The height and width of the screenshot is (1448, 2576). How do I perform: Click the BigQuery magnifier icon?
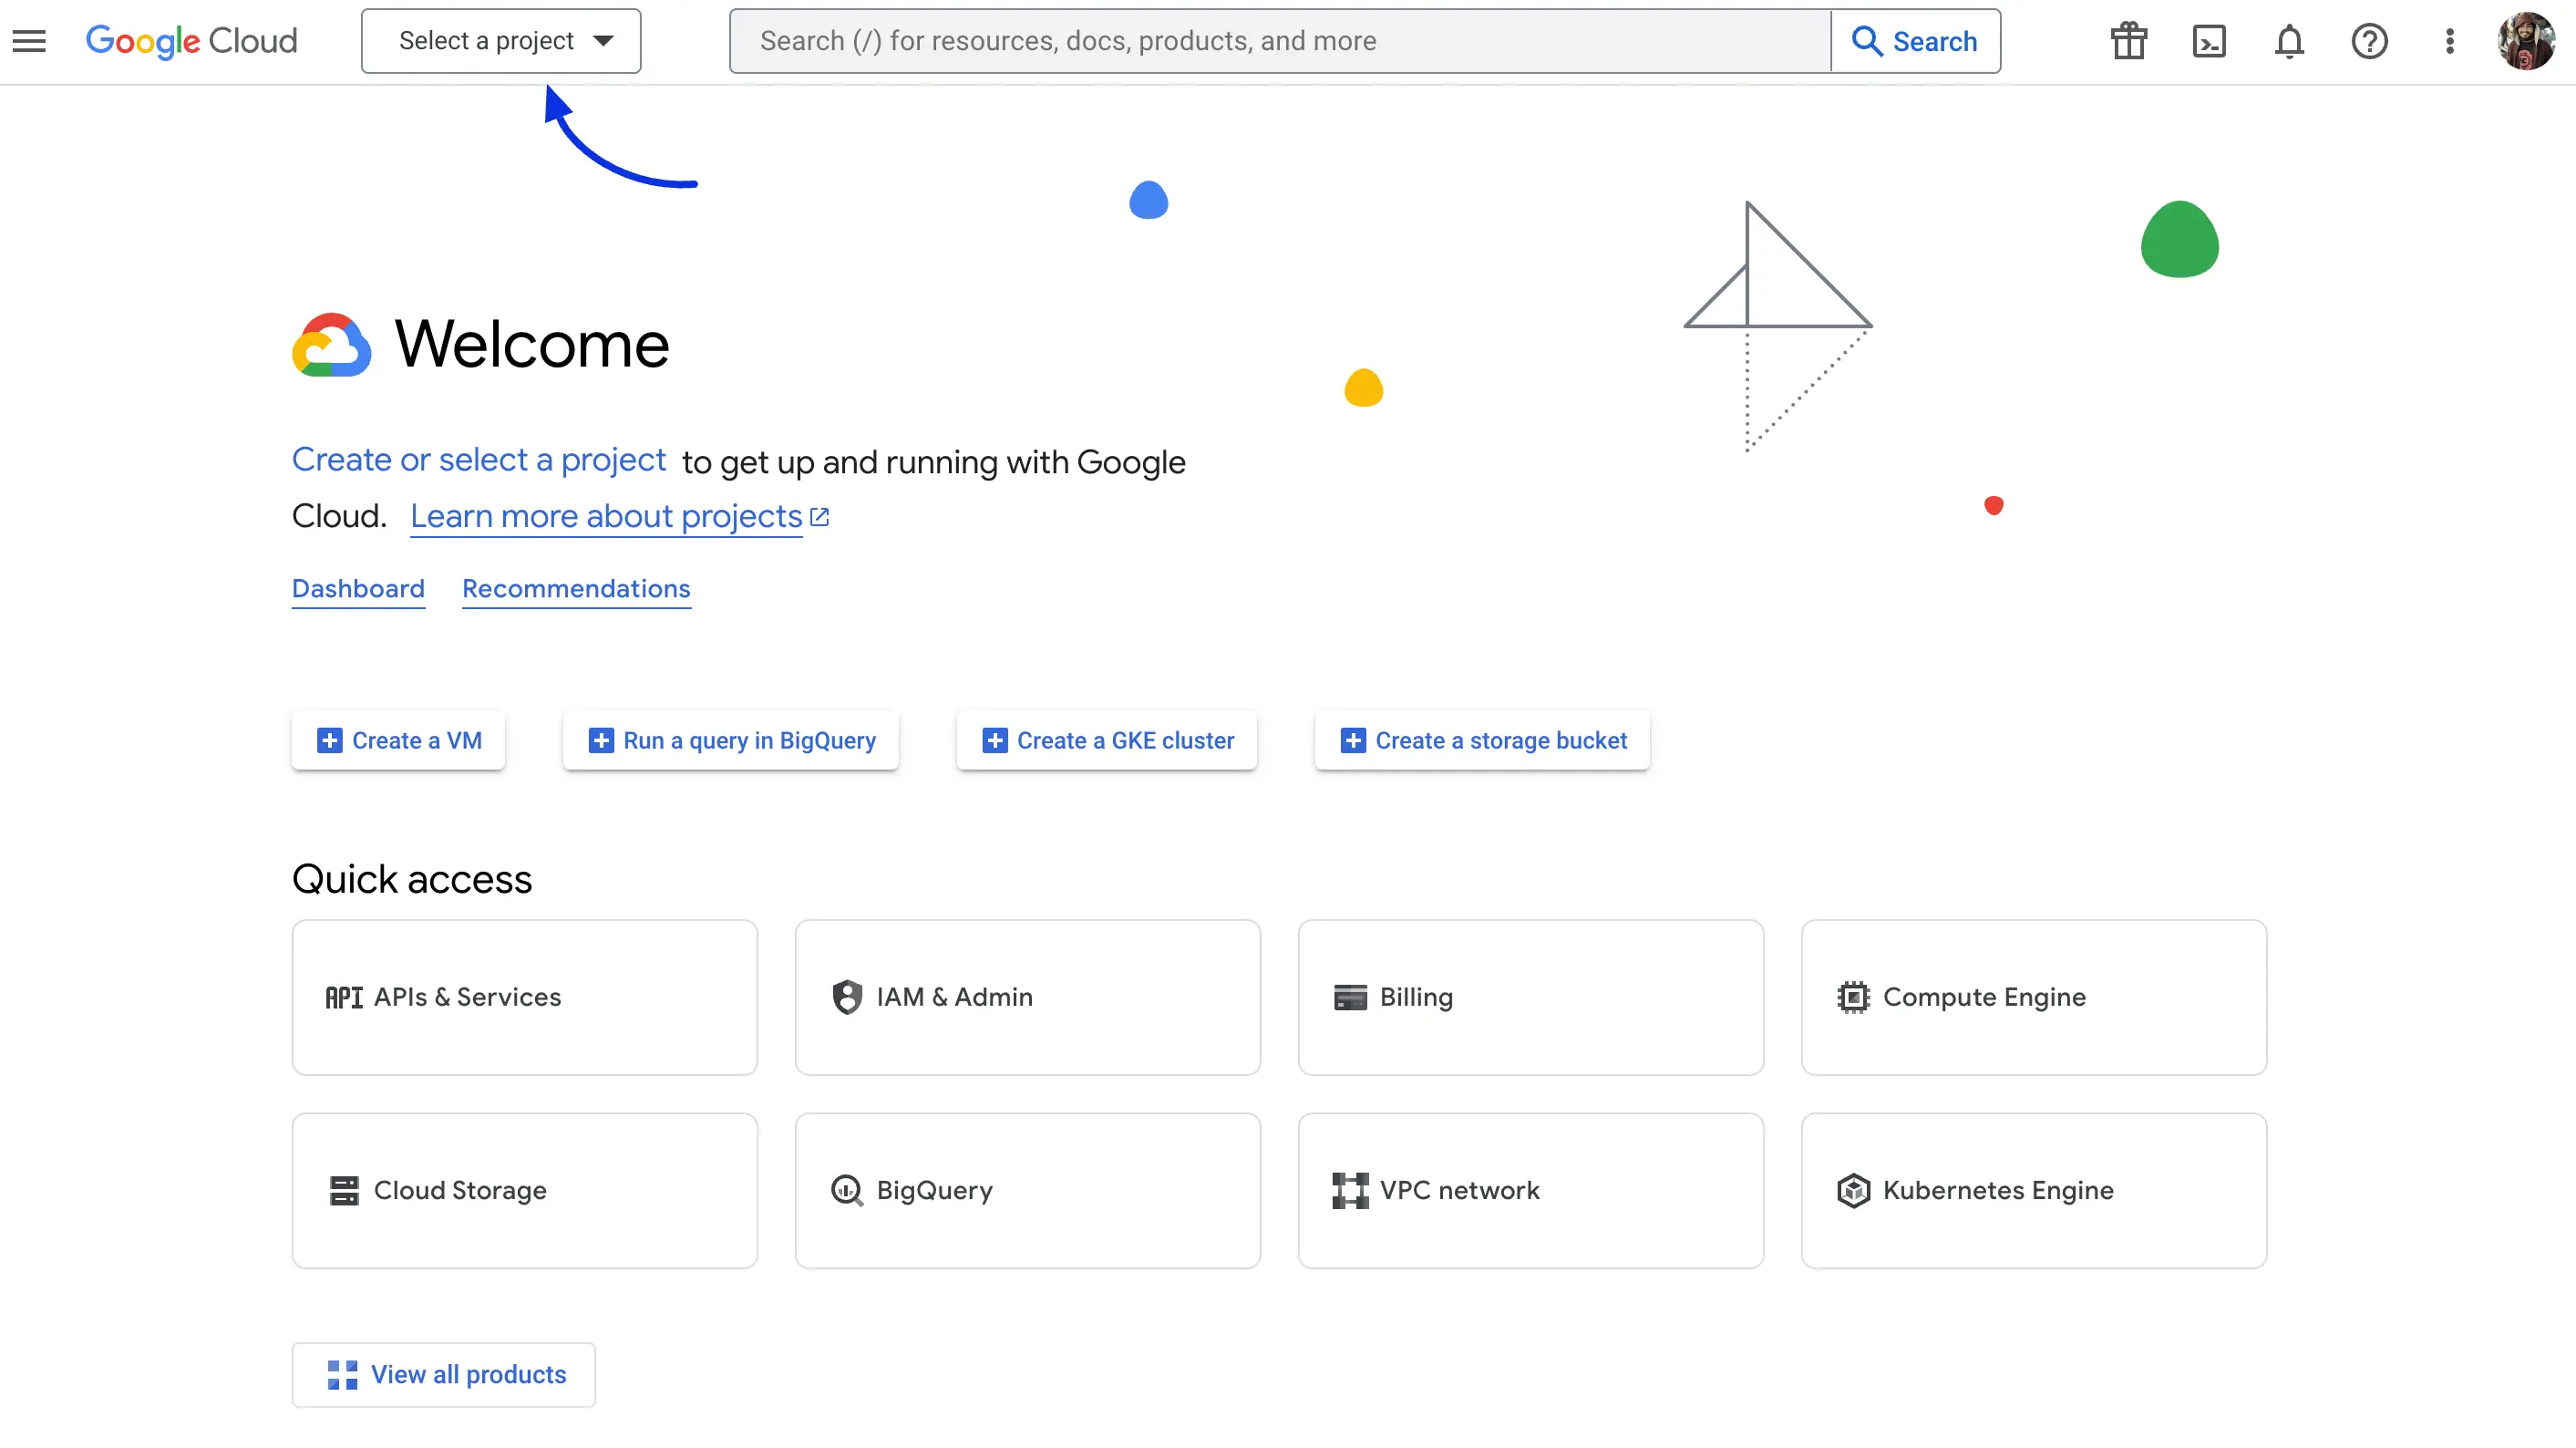847,1191
